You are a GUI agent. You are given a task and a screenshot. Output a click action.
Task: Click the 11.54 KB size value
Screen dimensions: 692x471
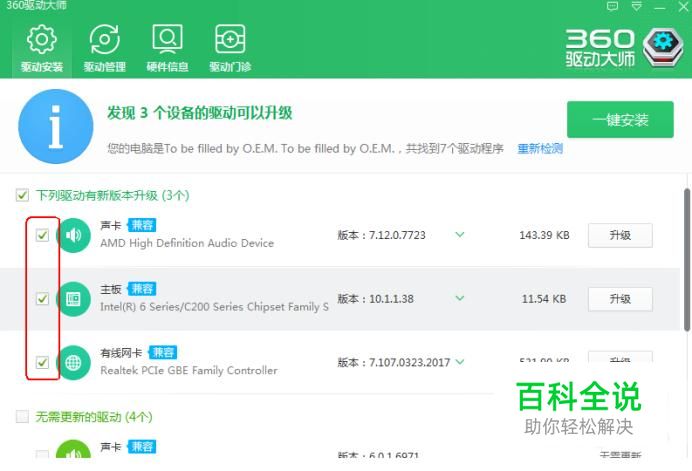544,299
